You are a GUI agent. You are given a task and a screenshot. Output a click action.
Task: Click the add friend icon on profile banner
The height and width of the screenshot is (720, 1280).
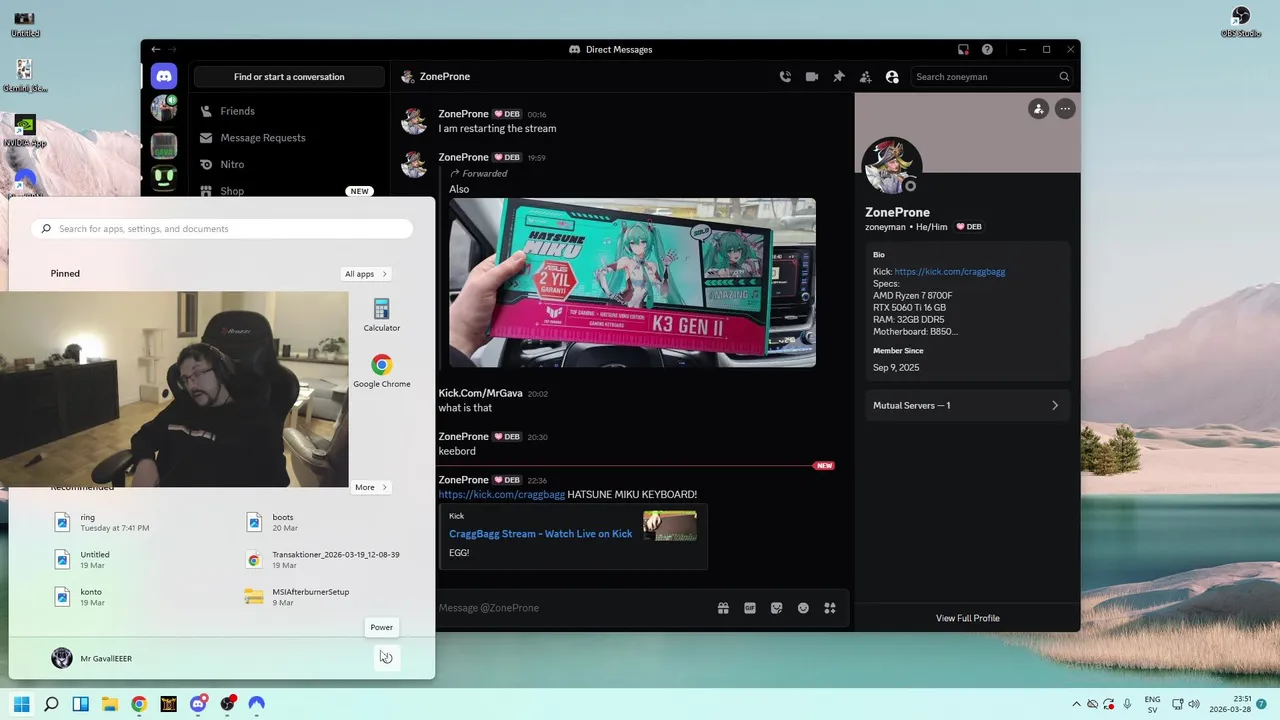(x=1038, y=109)
